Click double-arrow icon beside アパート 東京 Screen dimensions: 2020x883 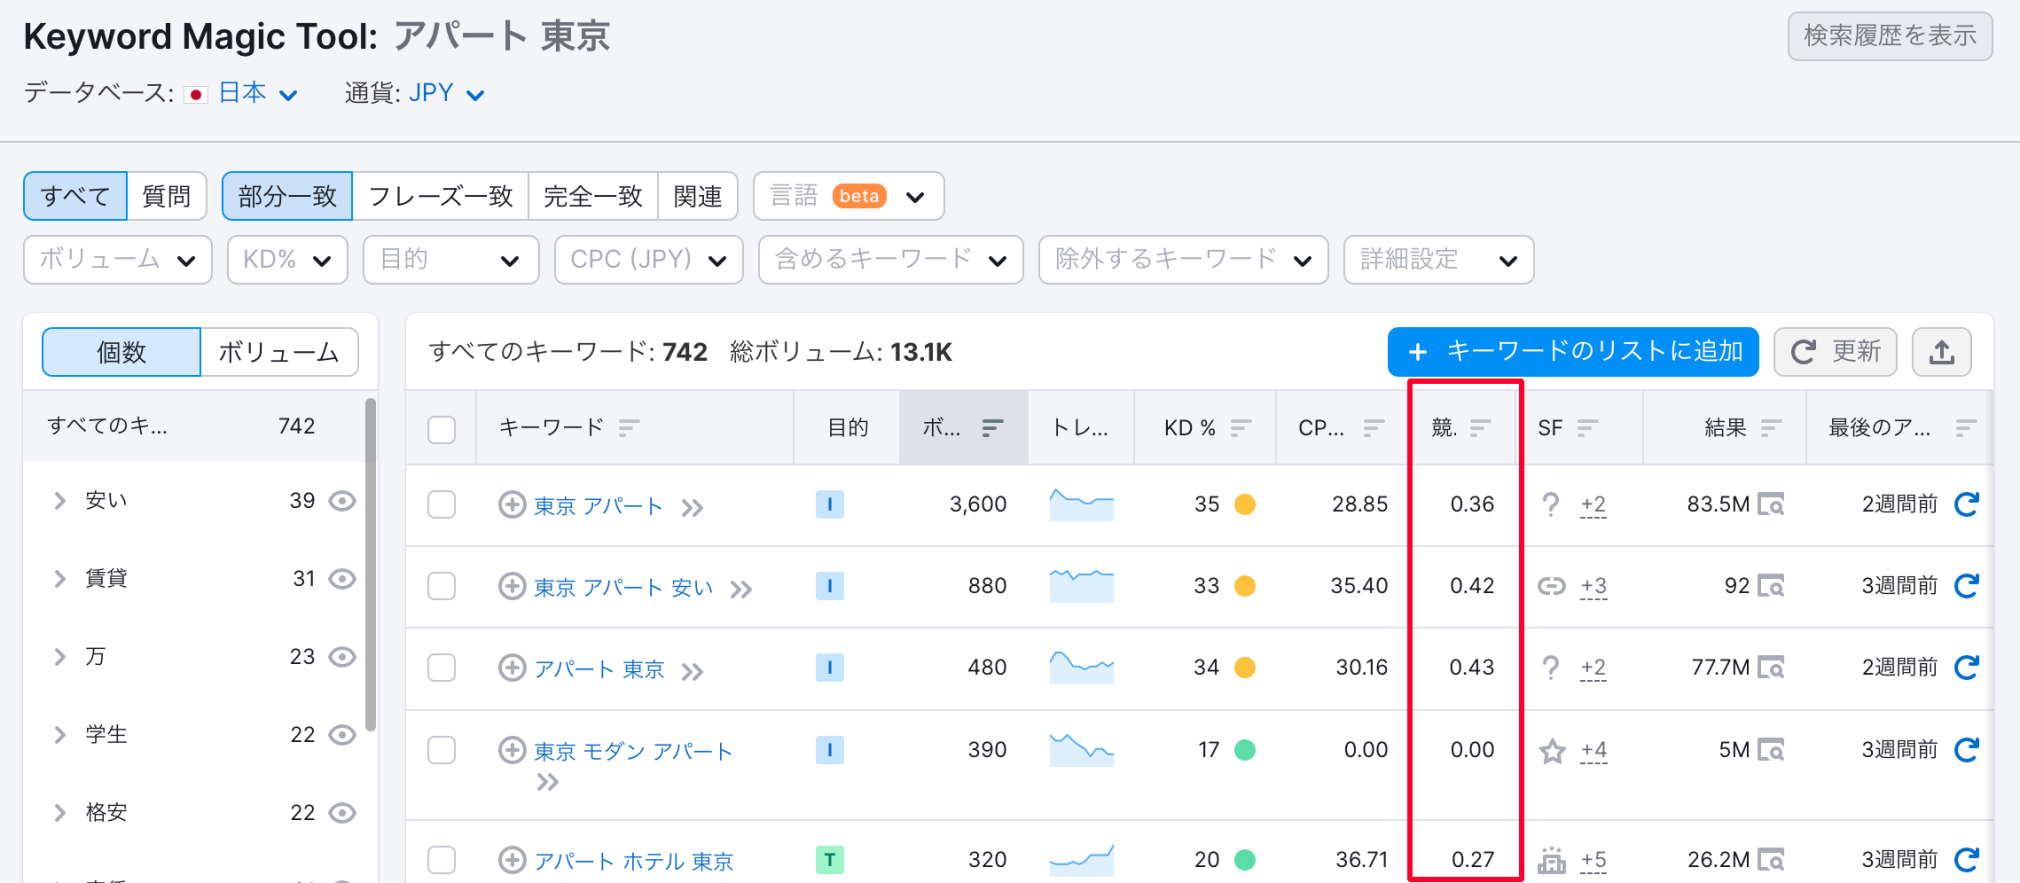coord(692,671)
